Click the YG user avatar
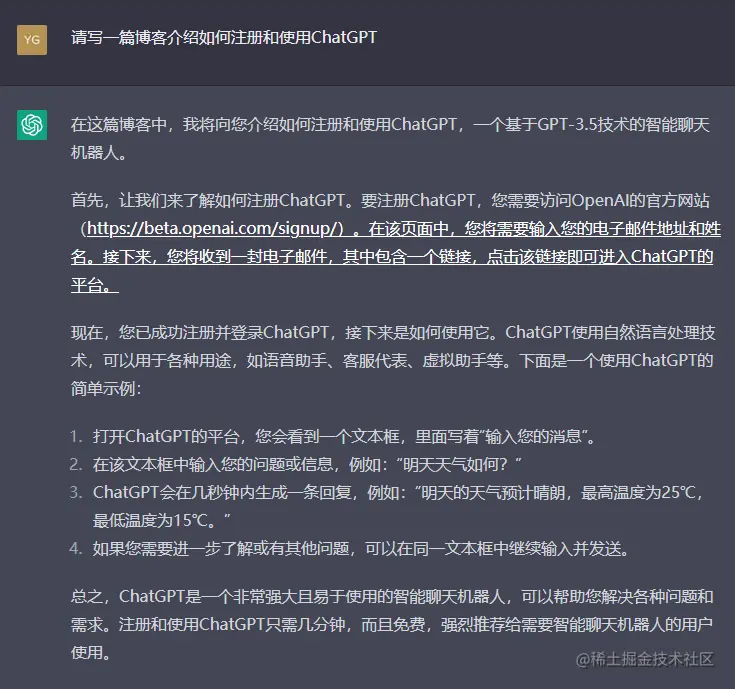 (32, 40)
